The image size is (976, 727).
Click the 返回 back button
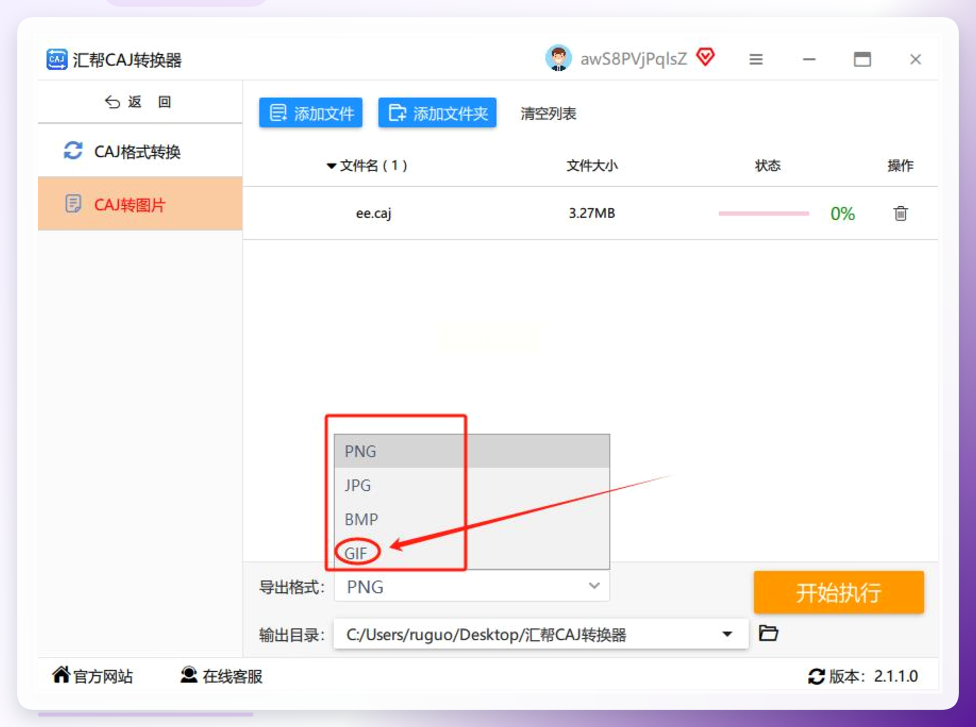[x=138, y=101]
